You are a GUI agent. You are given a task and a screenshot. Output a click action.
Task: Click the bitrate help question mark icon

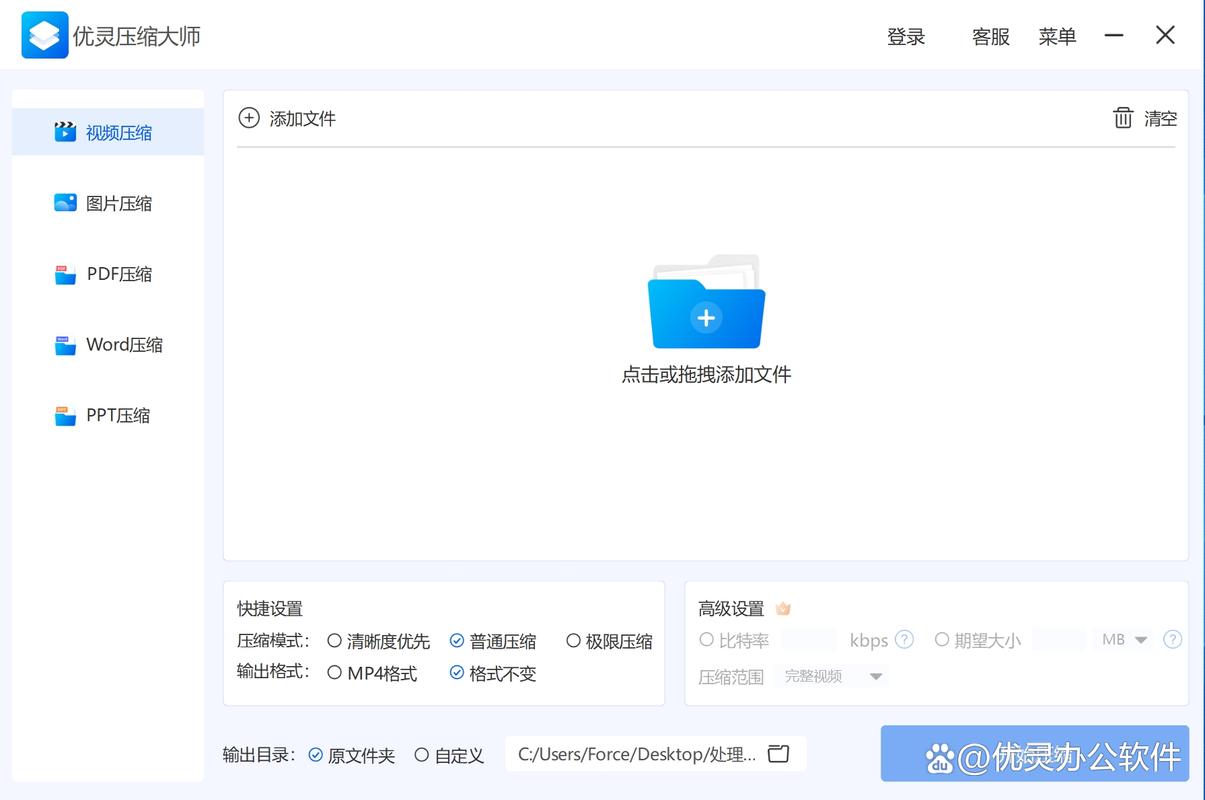(904, 640)
